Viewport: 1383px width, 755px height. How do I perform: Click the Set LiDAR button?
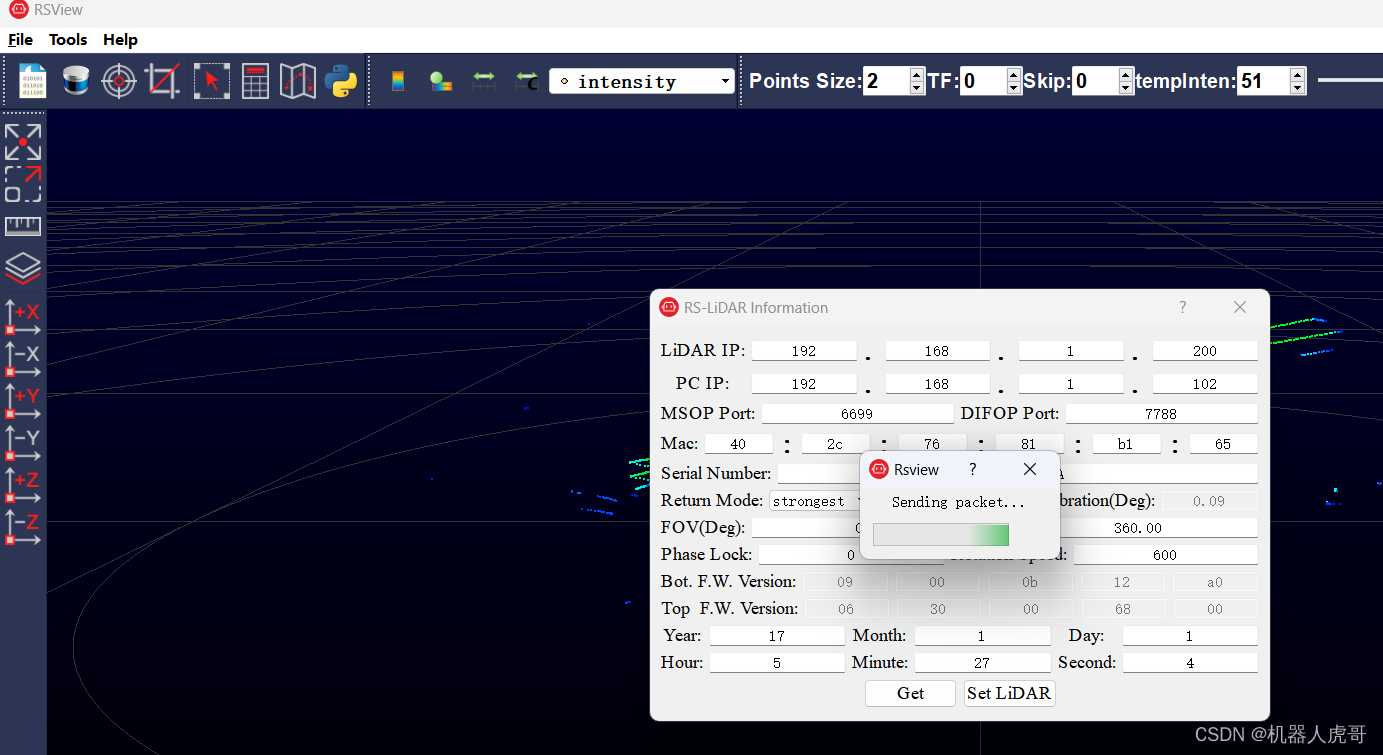click(1009, 693)
